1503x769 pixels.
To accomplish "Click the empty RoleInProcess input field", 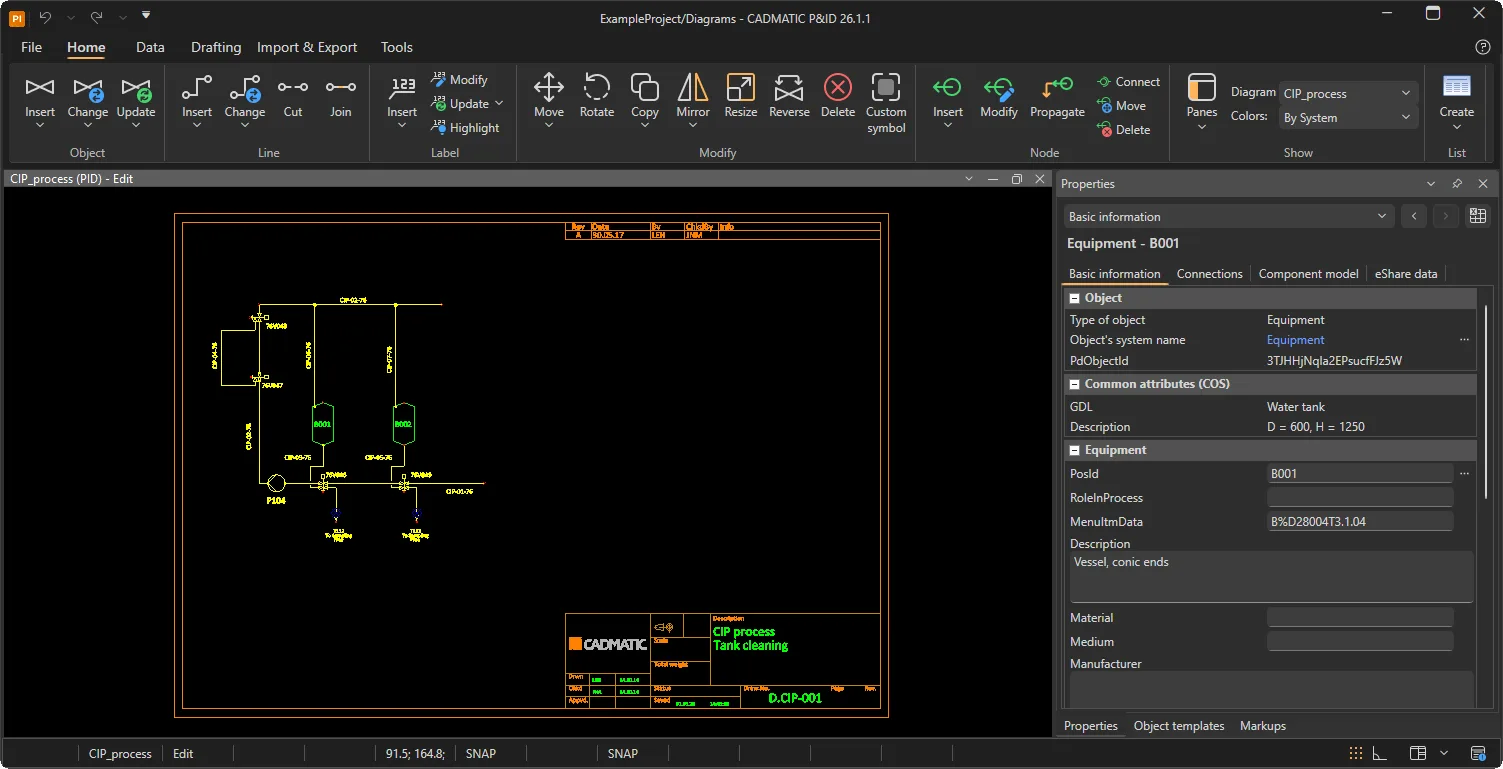I will tap(1360, 498).
